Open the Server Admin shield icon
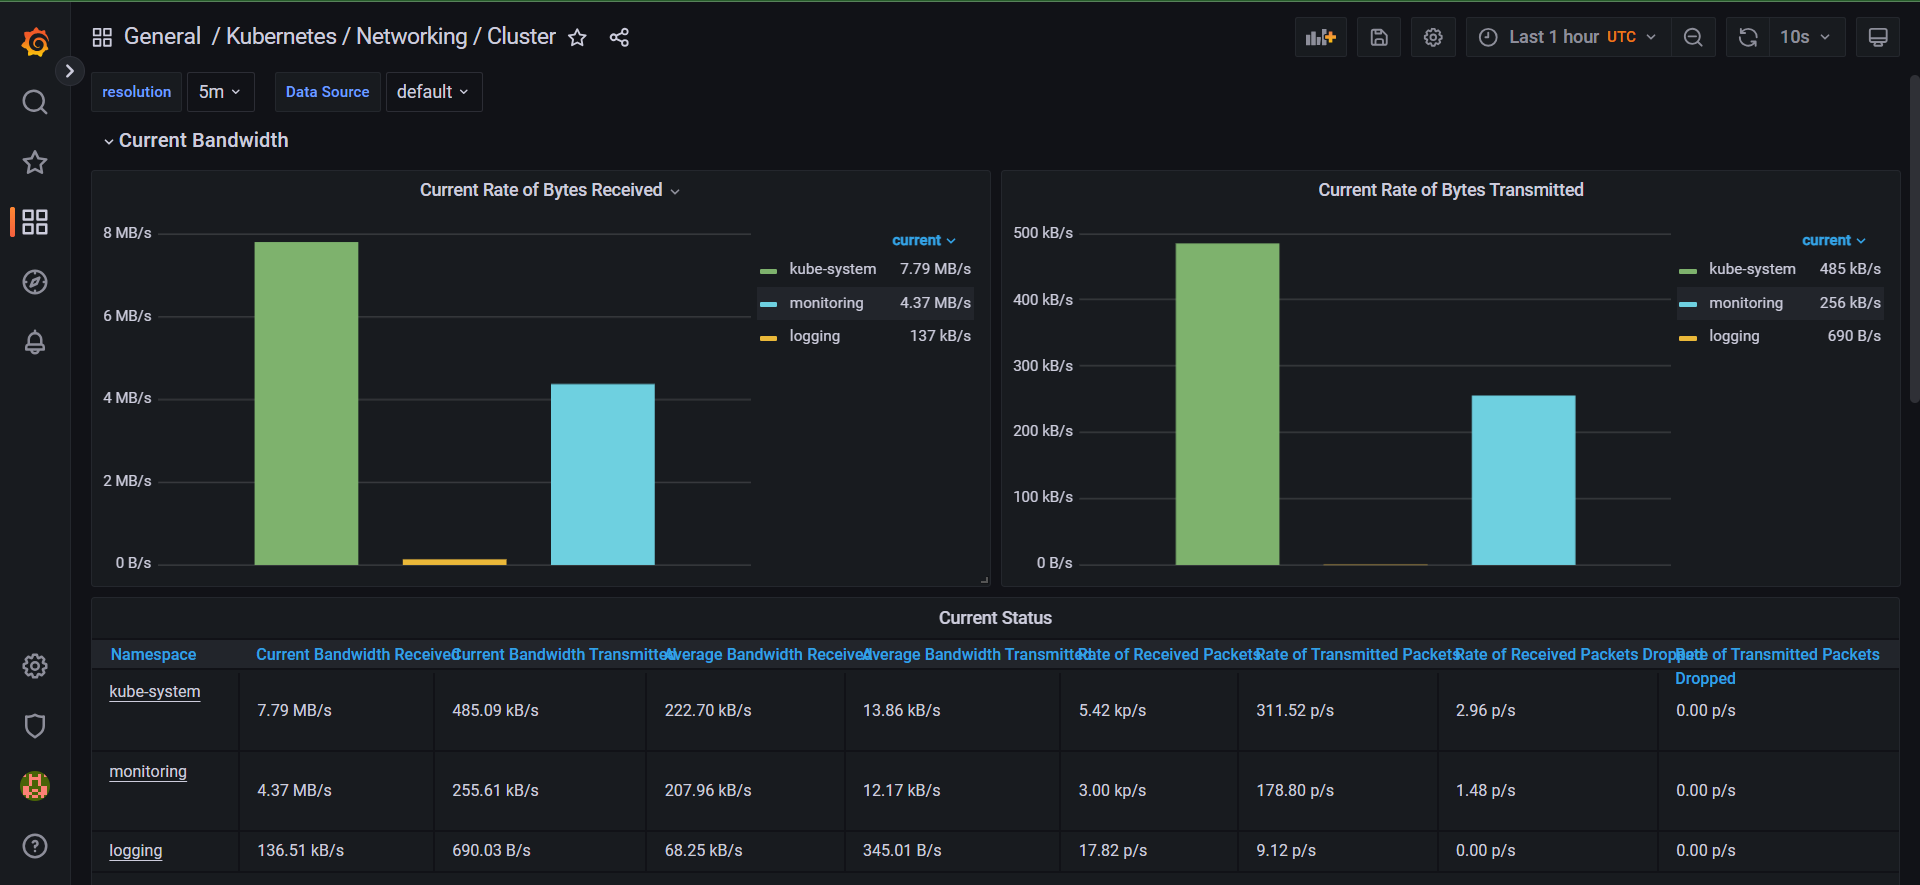Image resolution: width=1920 pixels, height=885 pixels. [x=35, y=726]
